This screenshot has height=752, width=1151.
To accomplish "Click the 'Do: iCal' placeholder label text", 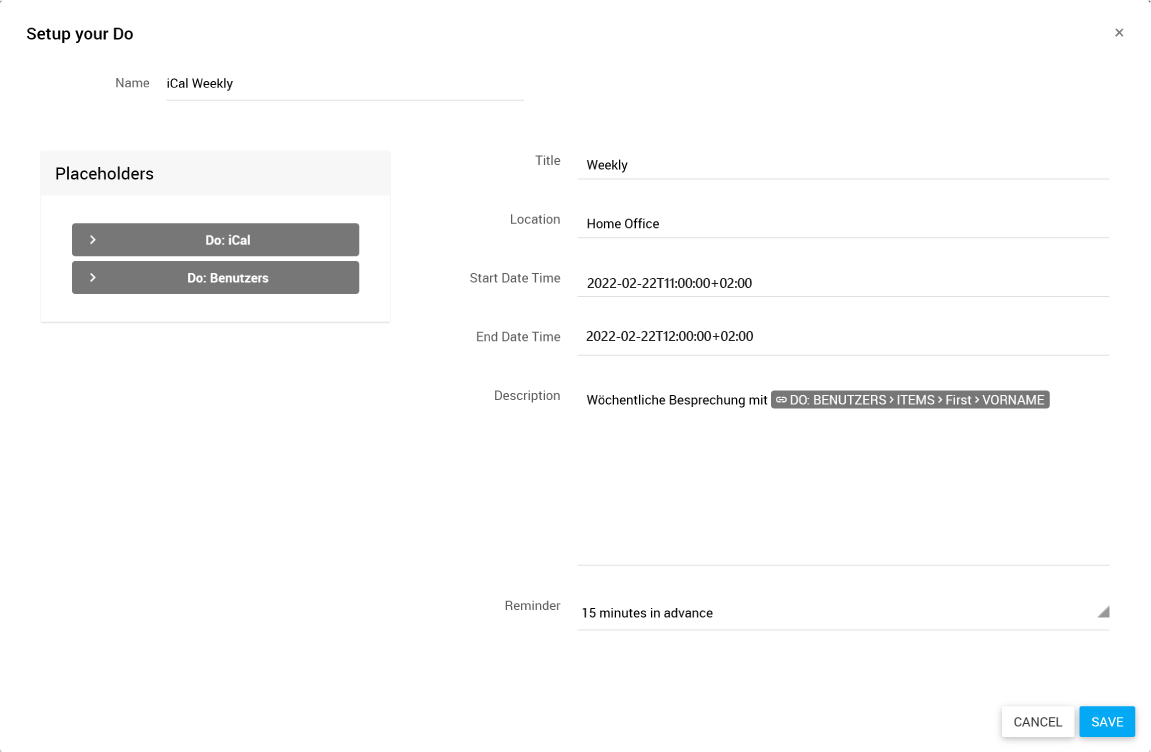I will click(x=227, y=240).
